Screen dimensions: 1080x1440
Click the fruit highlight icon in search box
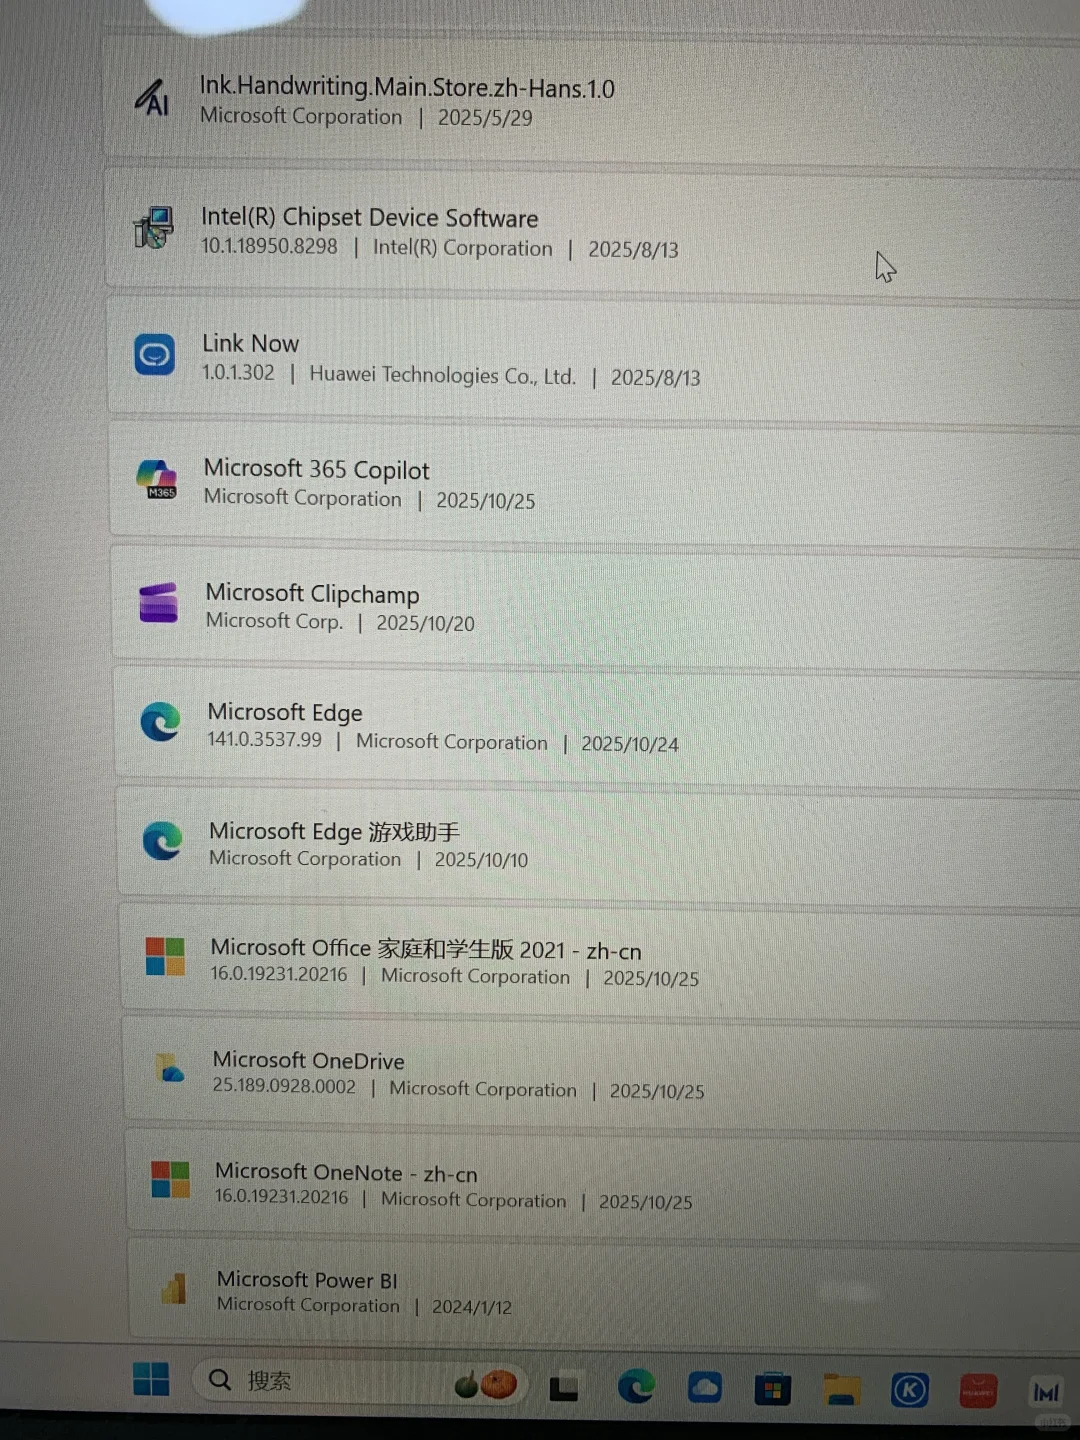tap(486, 1384)
